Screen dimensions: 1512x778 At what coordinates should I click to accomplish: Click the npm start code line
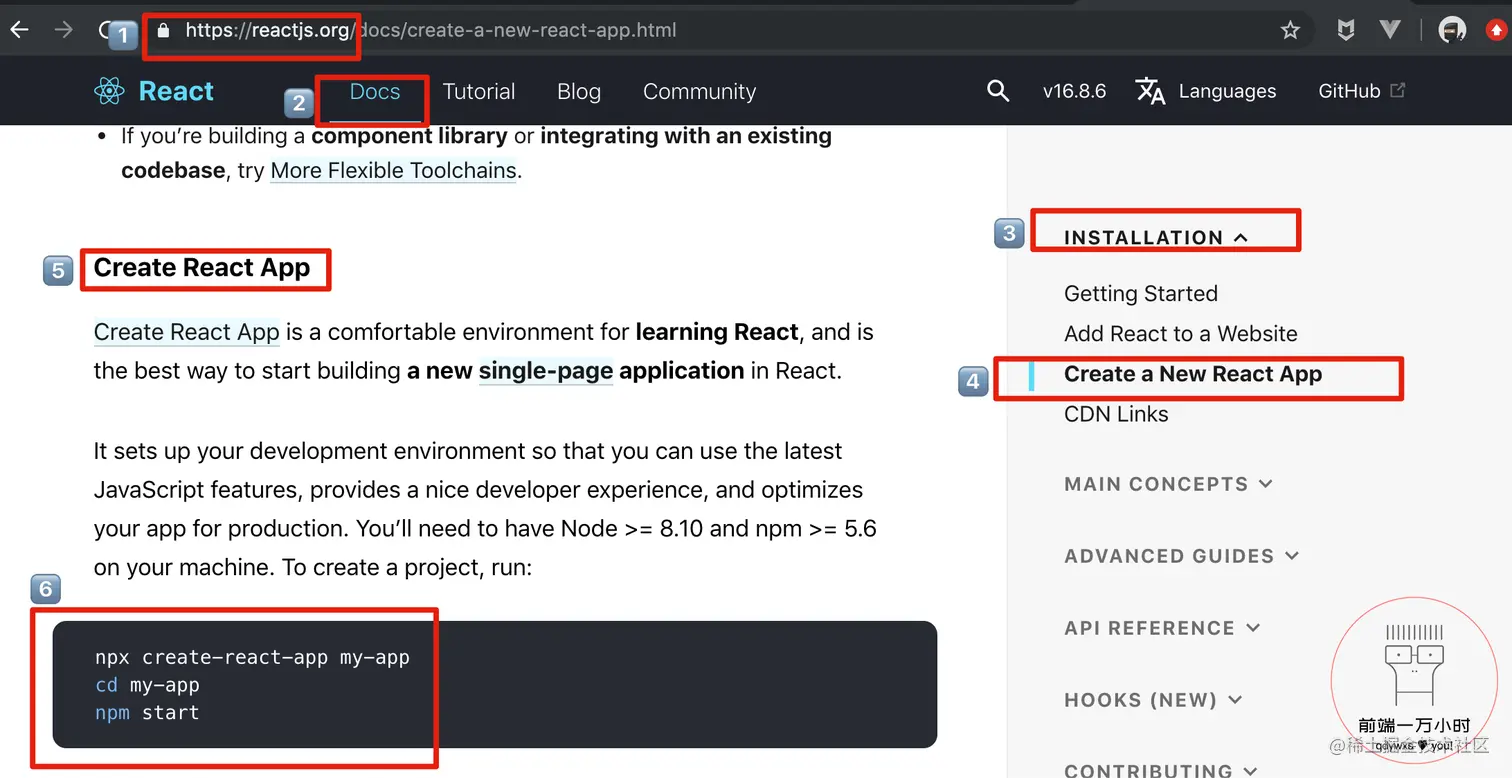coord(147,712)
